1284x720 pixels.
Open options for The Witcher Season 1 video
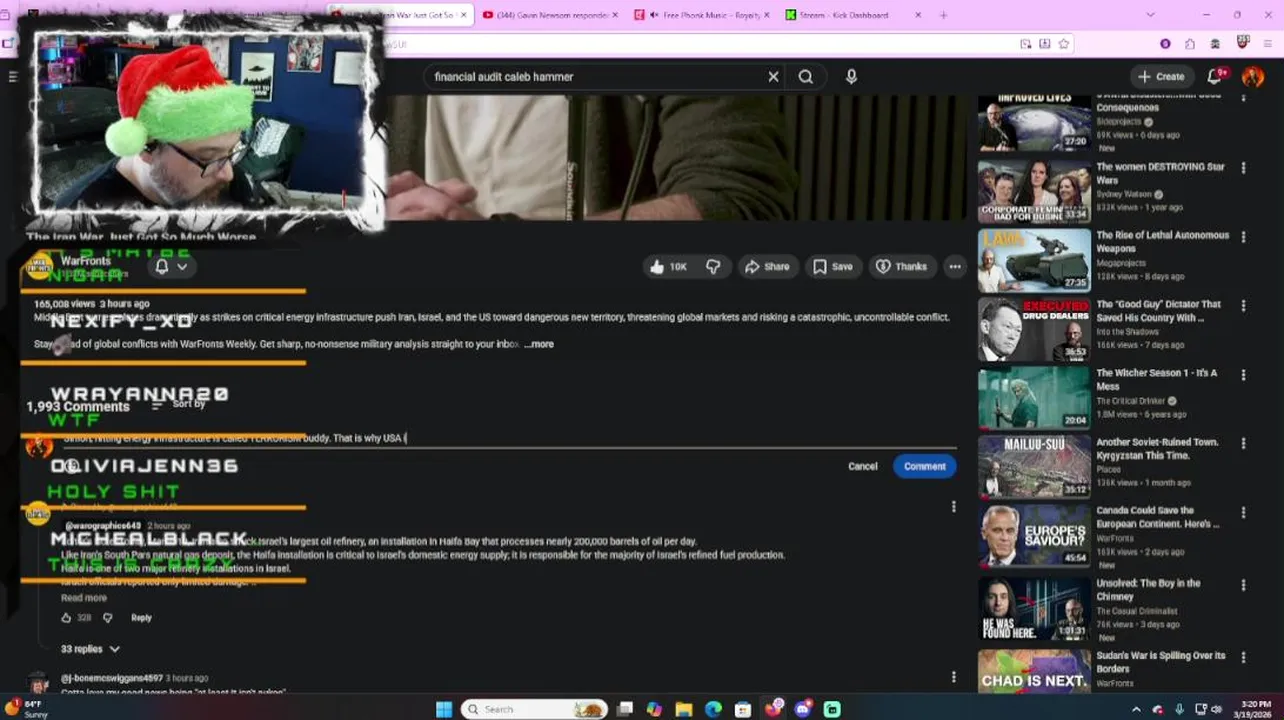point(1243,375)
